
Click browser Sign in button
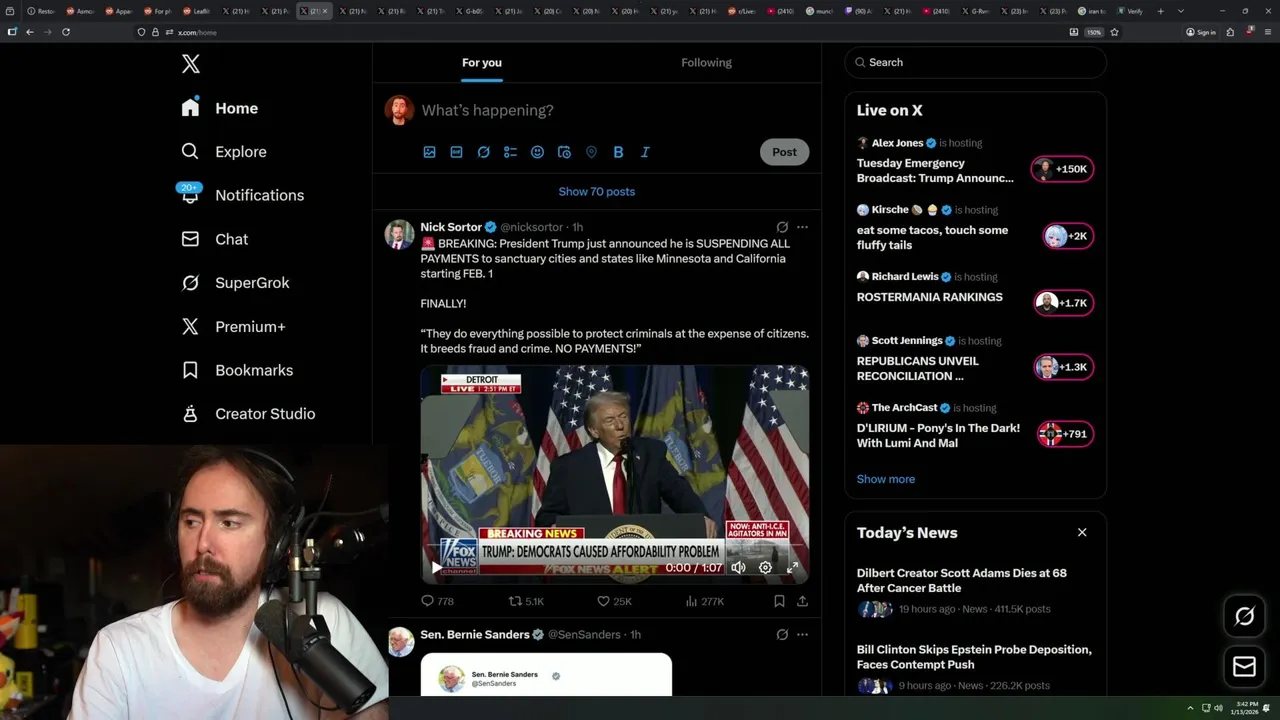(1201, 32)
